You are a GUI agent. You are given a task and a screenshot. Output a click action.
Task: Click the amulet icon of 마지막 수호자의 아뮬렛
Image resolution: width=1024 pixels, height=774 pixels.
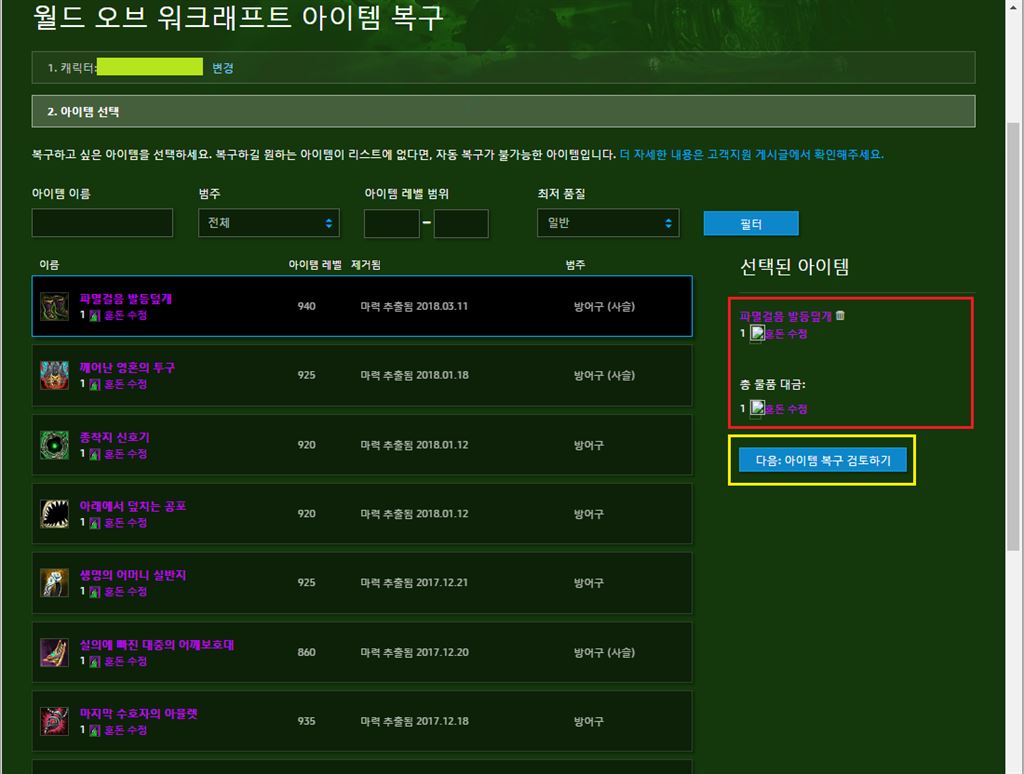pyautogui.click(x=54, y=721)
